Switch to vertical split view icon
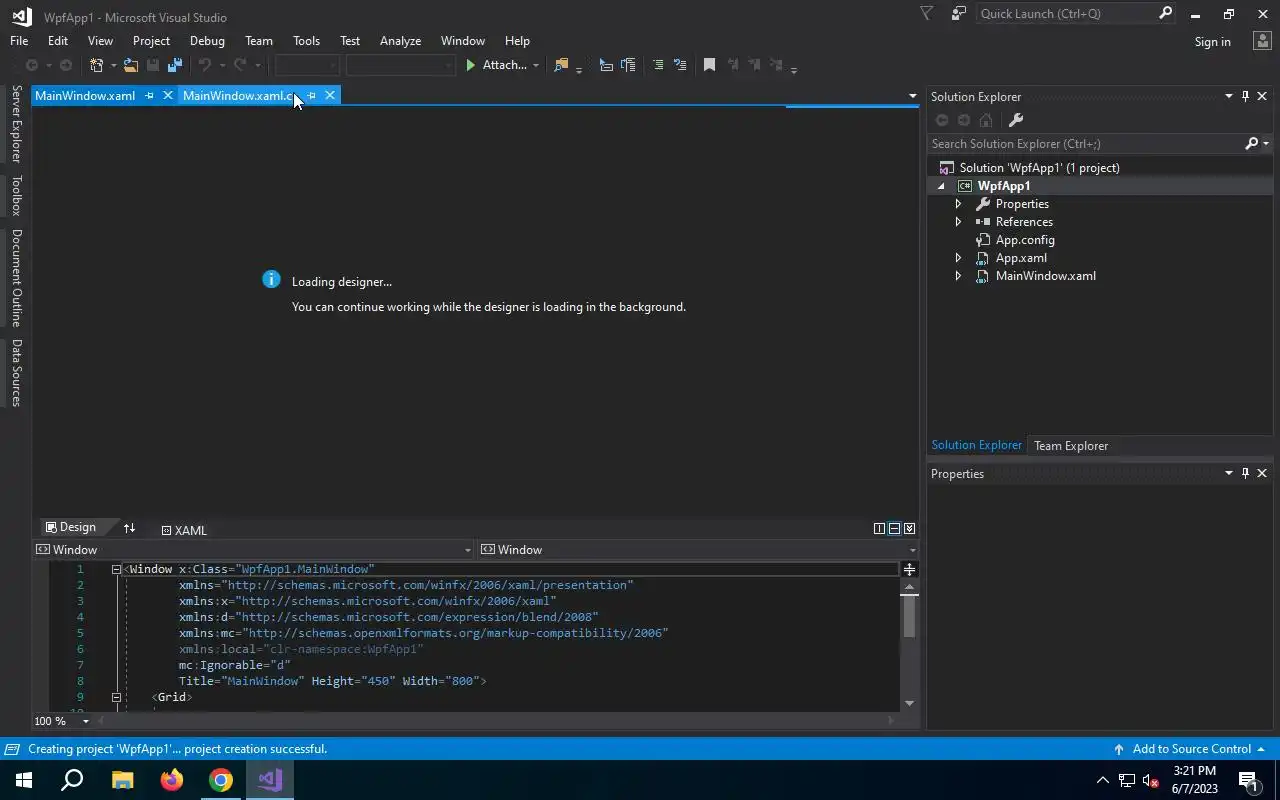Image resolution: width=1280 pixels, height=800 pixels. tap(879, 528)
